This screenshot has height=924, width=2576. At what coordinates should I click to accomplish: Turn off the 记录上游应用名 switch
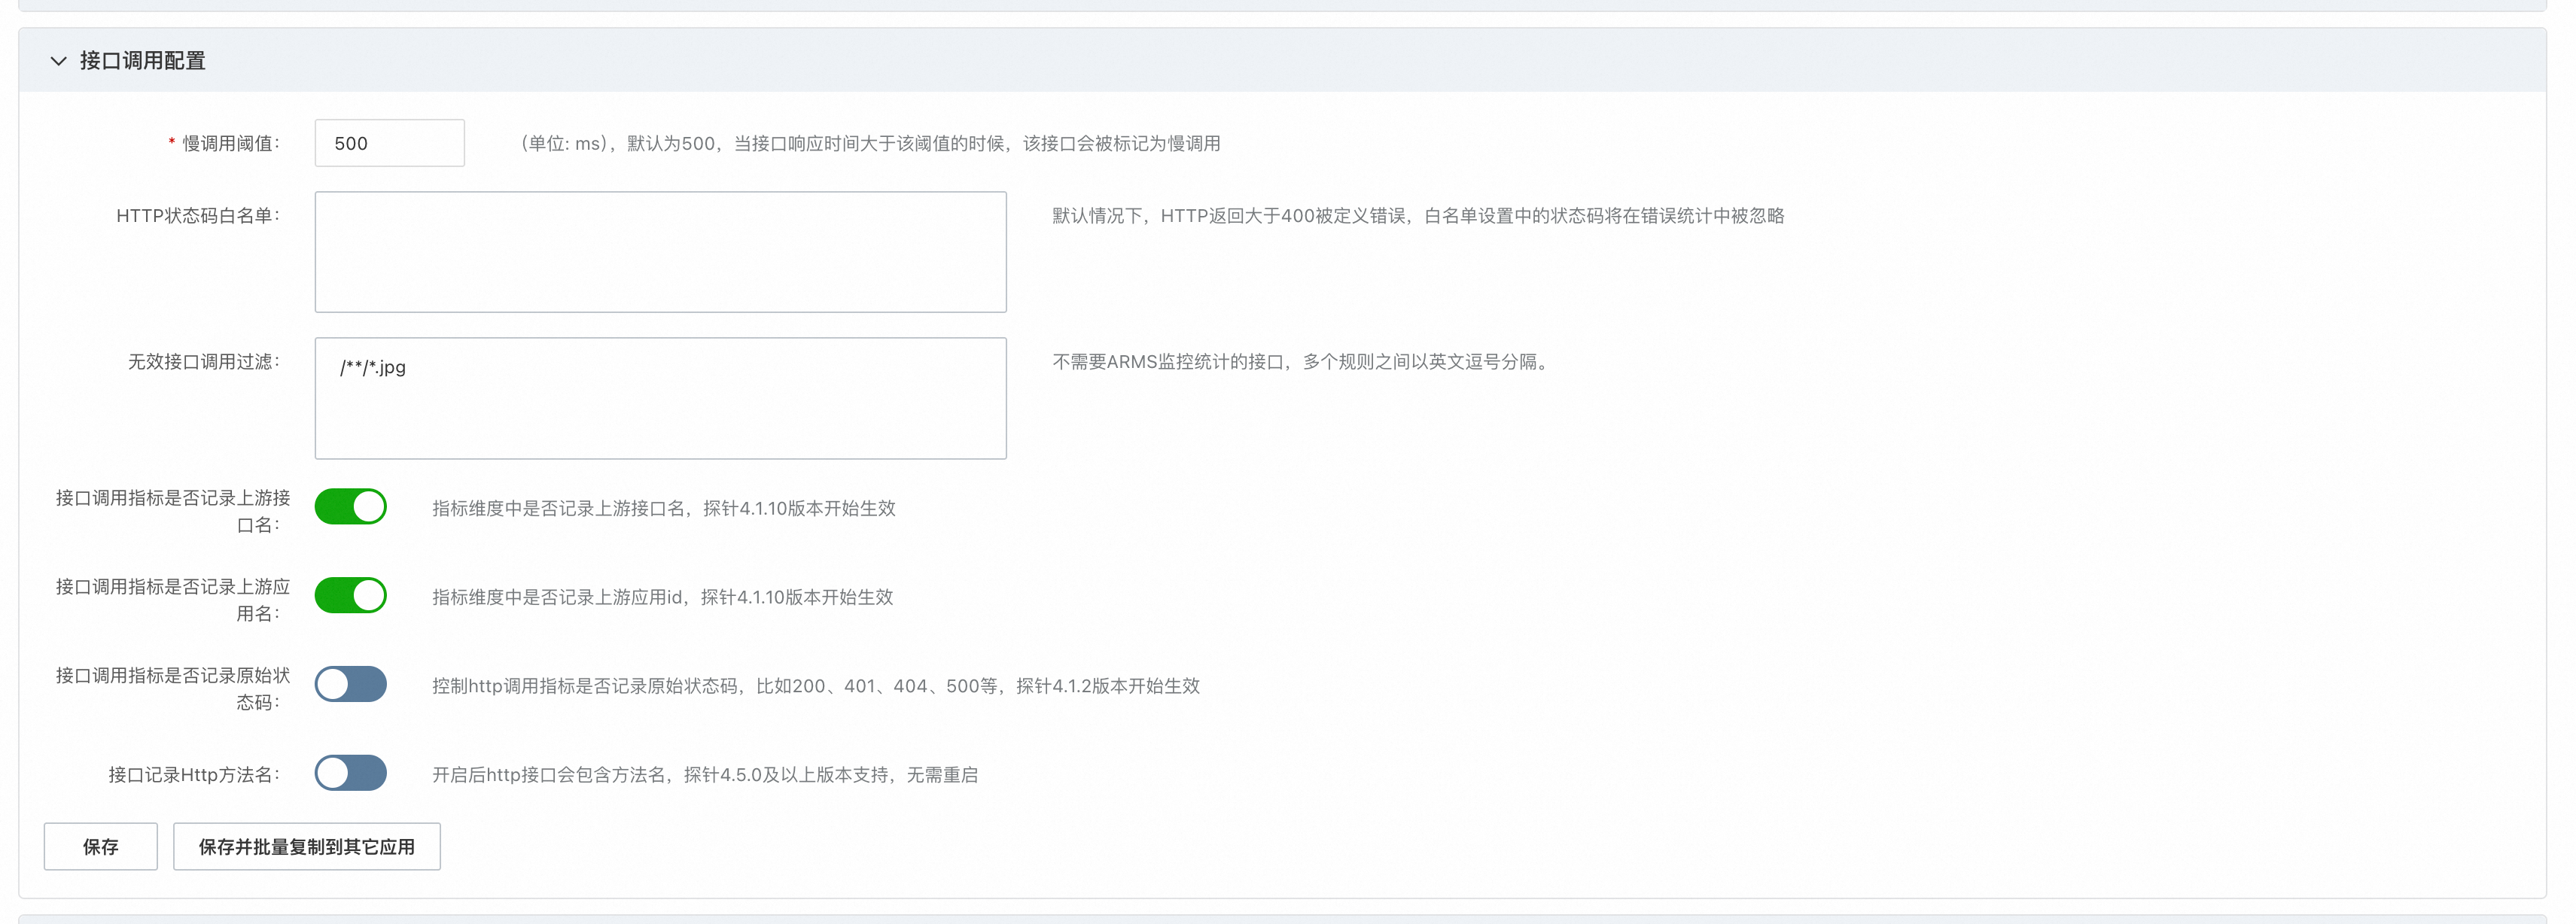(x=351, y=596)
